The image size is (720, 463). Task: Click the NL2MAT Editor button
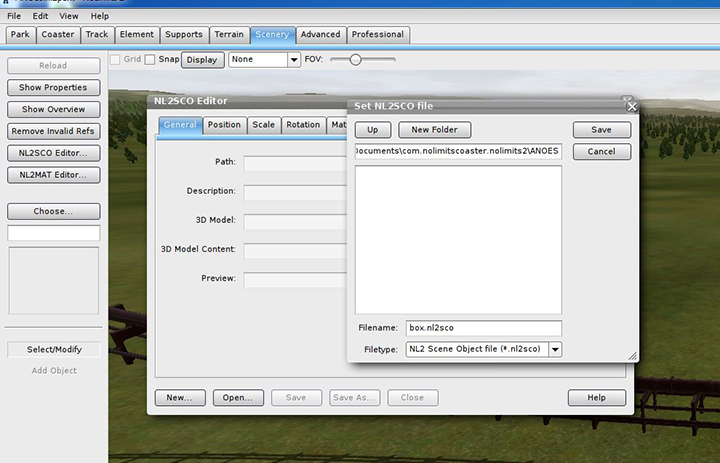tap(53, 175)
